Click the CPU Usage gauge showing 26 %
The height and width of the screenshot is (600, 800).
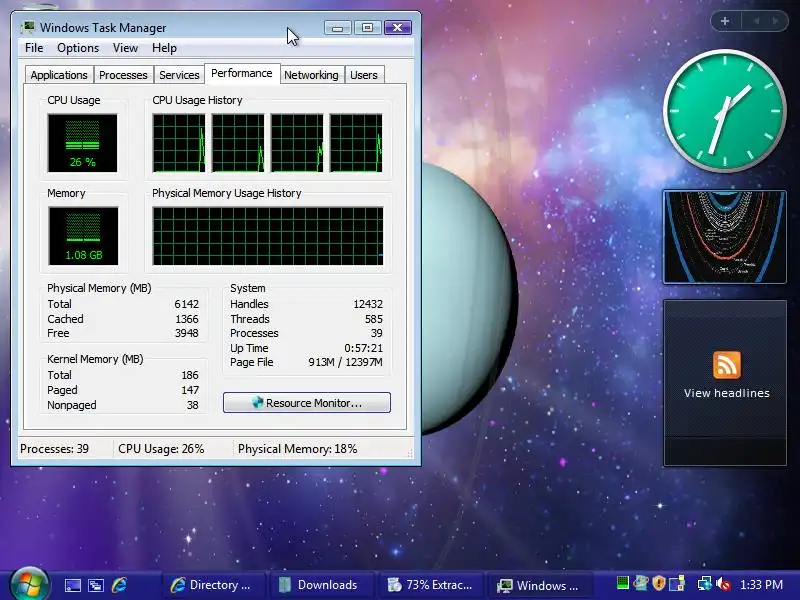(x=82, y=143)
